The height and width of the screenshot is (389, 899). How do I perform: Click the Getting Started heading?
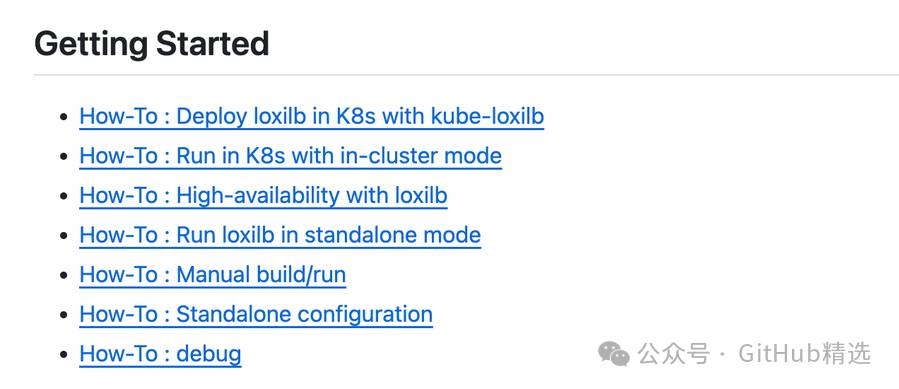click(x=152, y=44)
